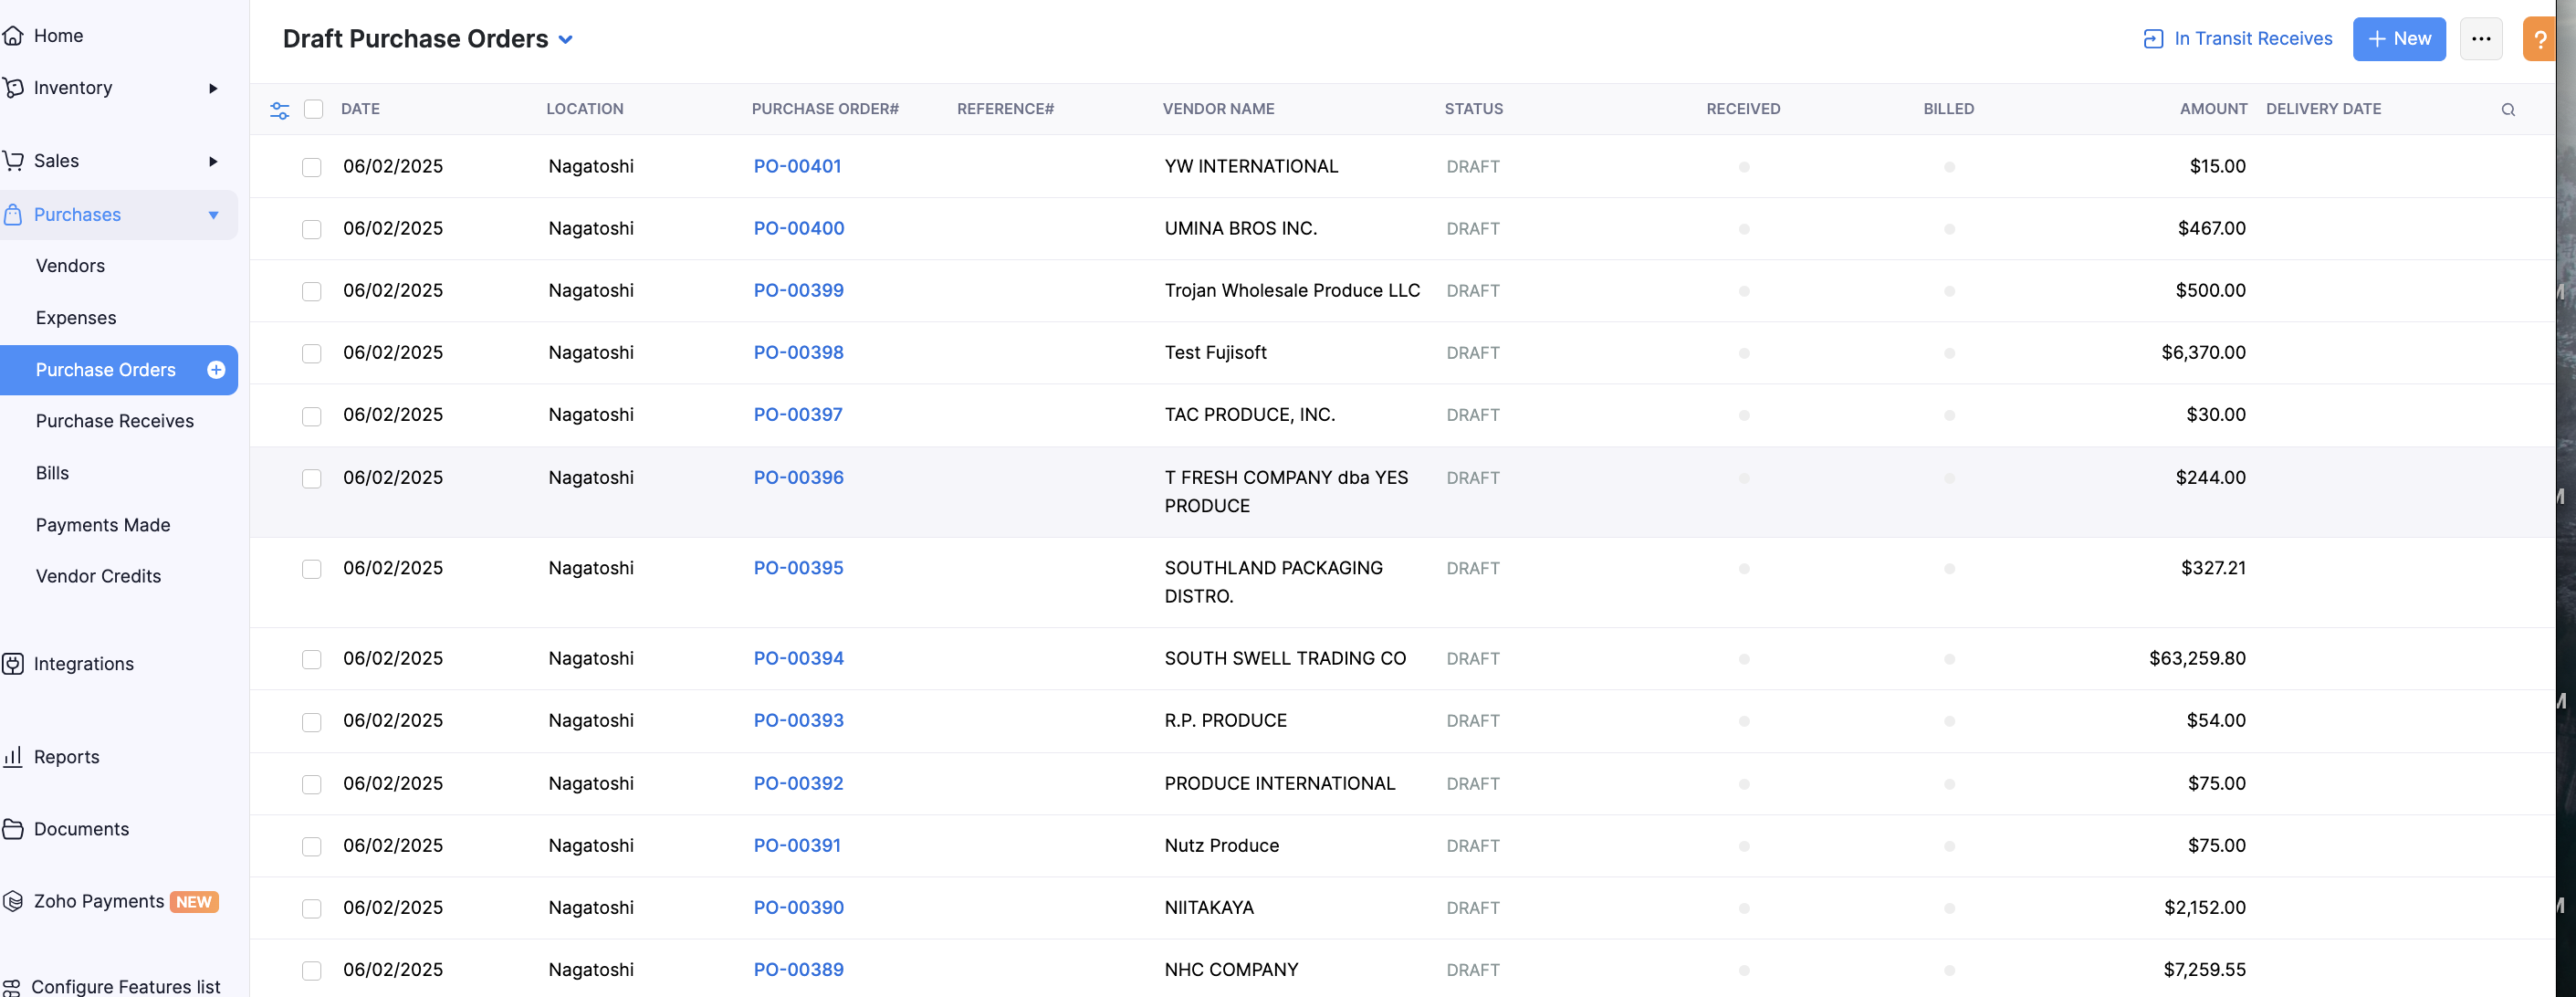Check the SOUTHLAND PACKAGING row checkbox
The image size is (2576, 997).
[312, 568]
